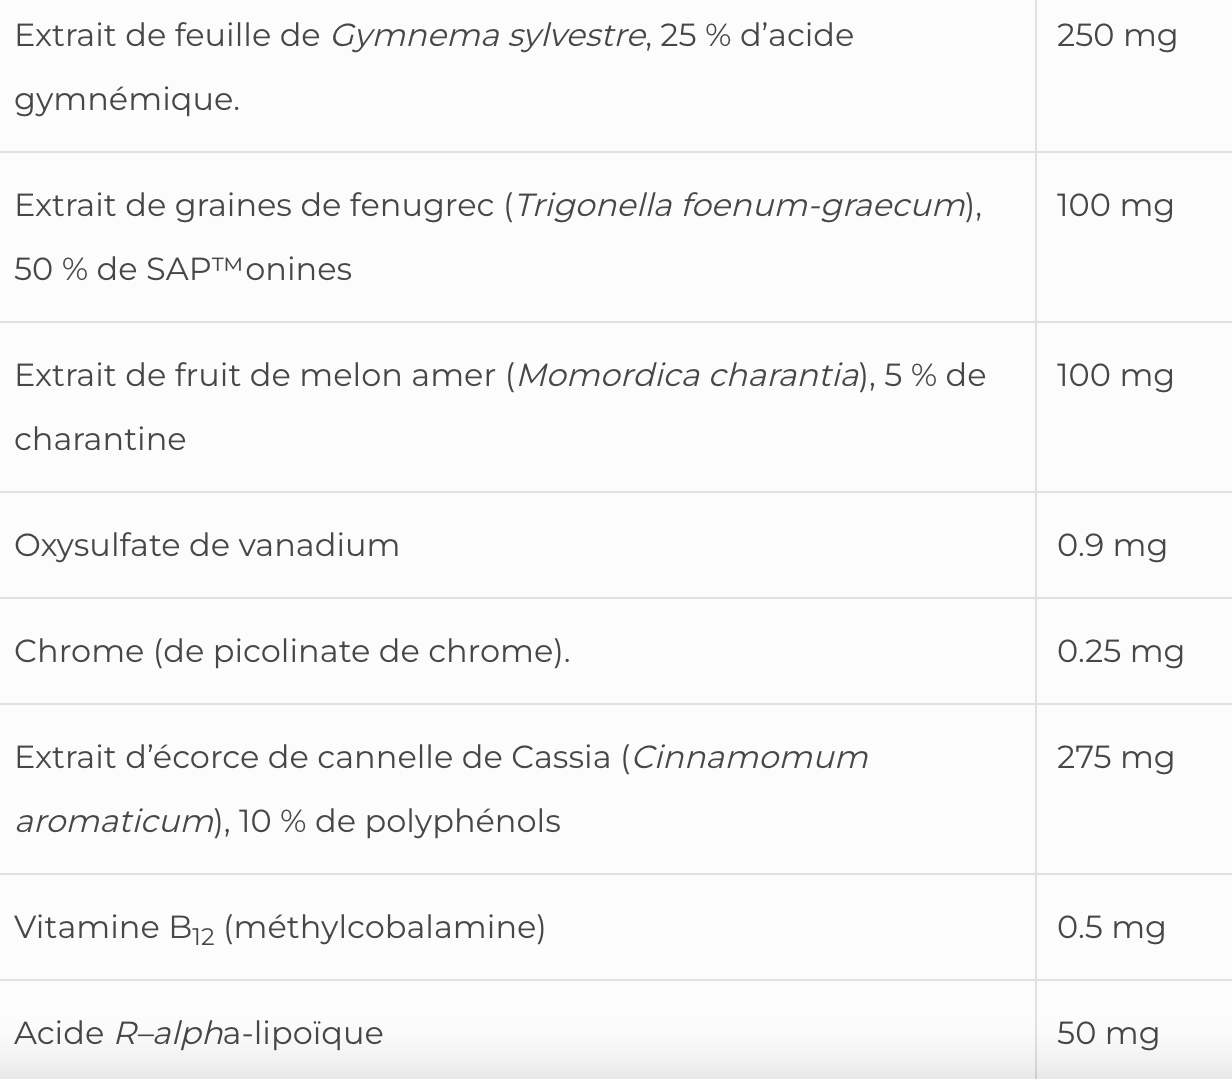Select the 0.25 mg dosage cell
The image size is (1232, 1079).
pyautogui.click(x=1120, y=652)
